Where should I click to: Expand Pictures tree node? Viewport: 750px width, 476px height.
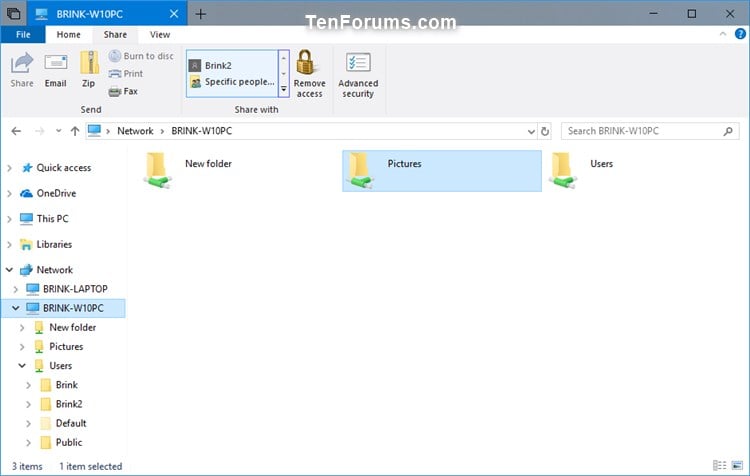click(22, 346)
